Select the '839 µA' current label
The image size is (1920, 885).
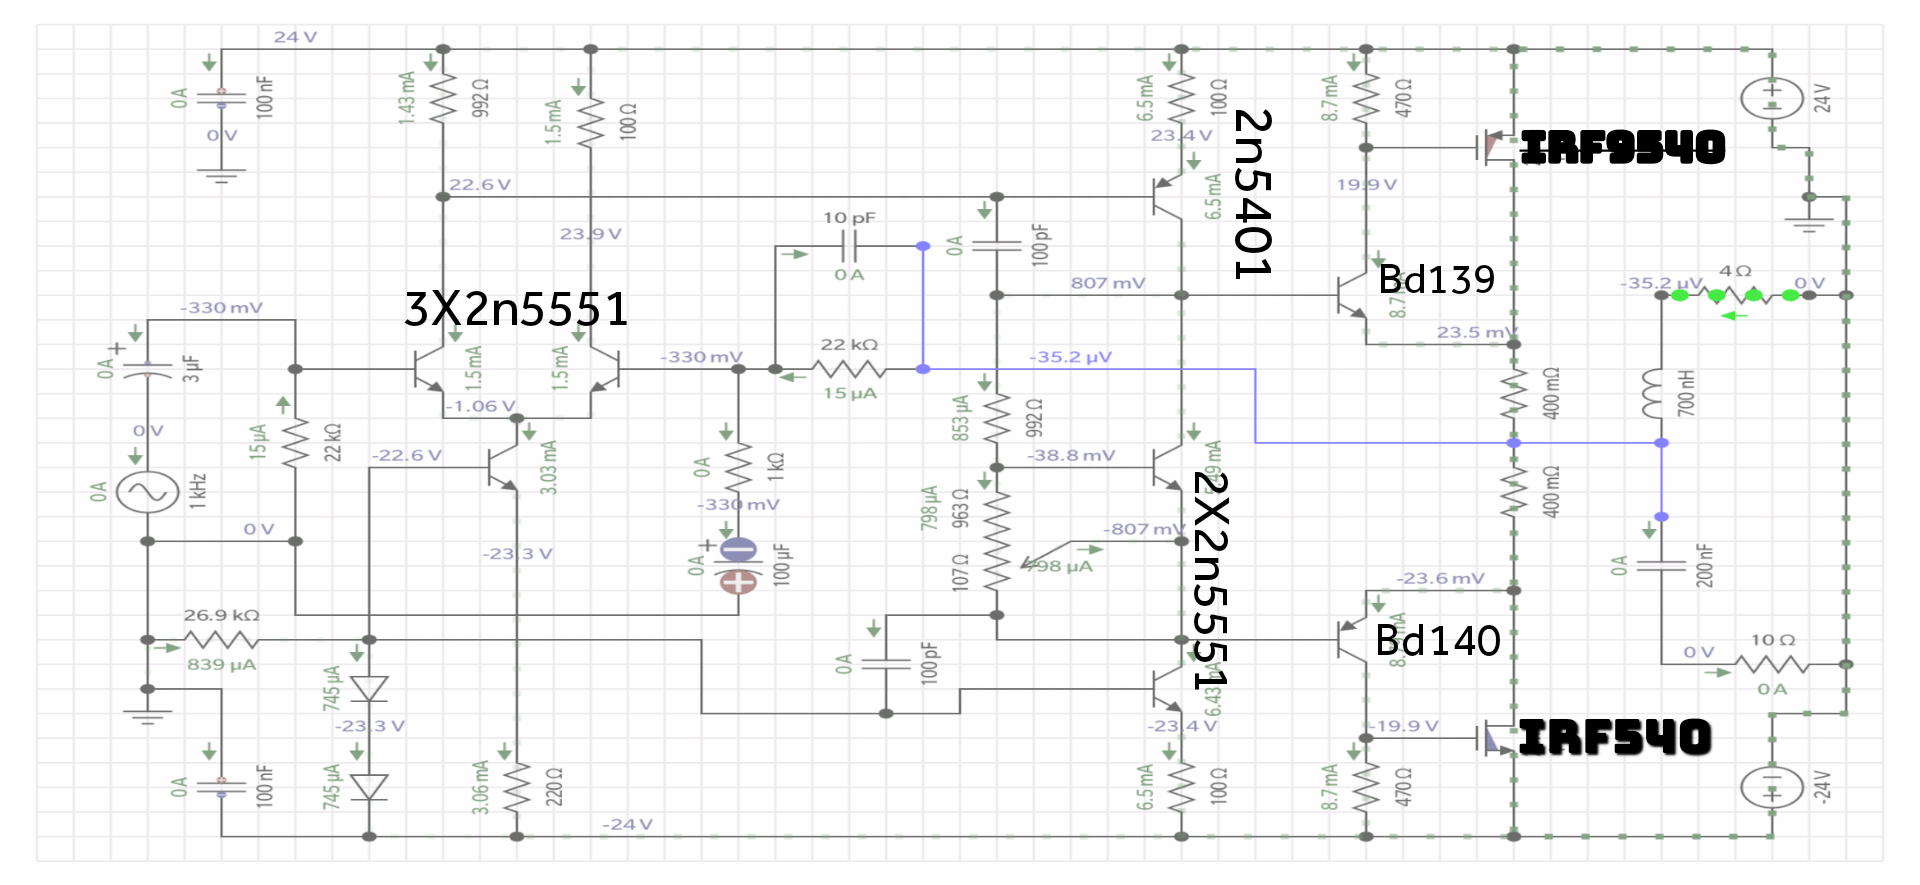[x=221, y=665]
